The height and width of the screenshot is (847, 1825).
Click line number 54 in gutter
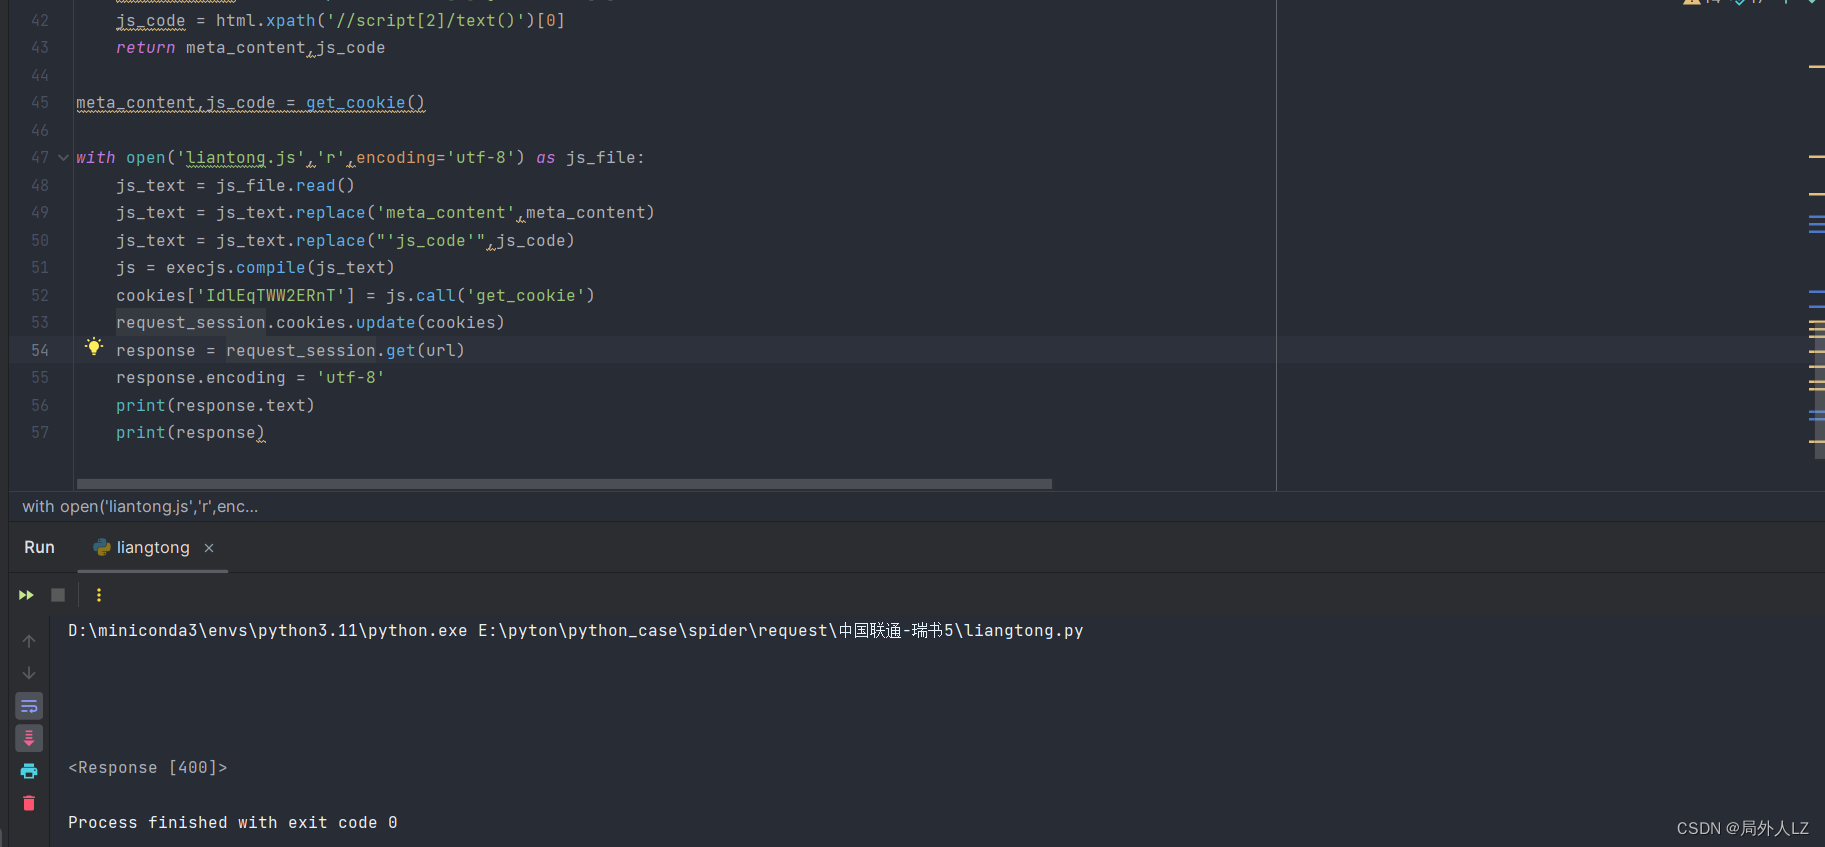click(40, 350)
